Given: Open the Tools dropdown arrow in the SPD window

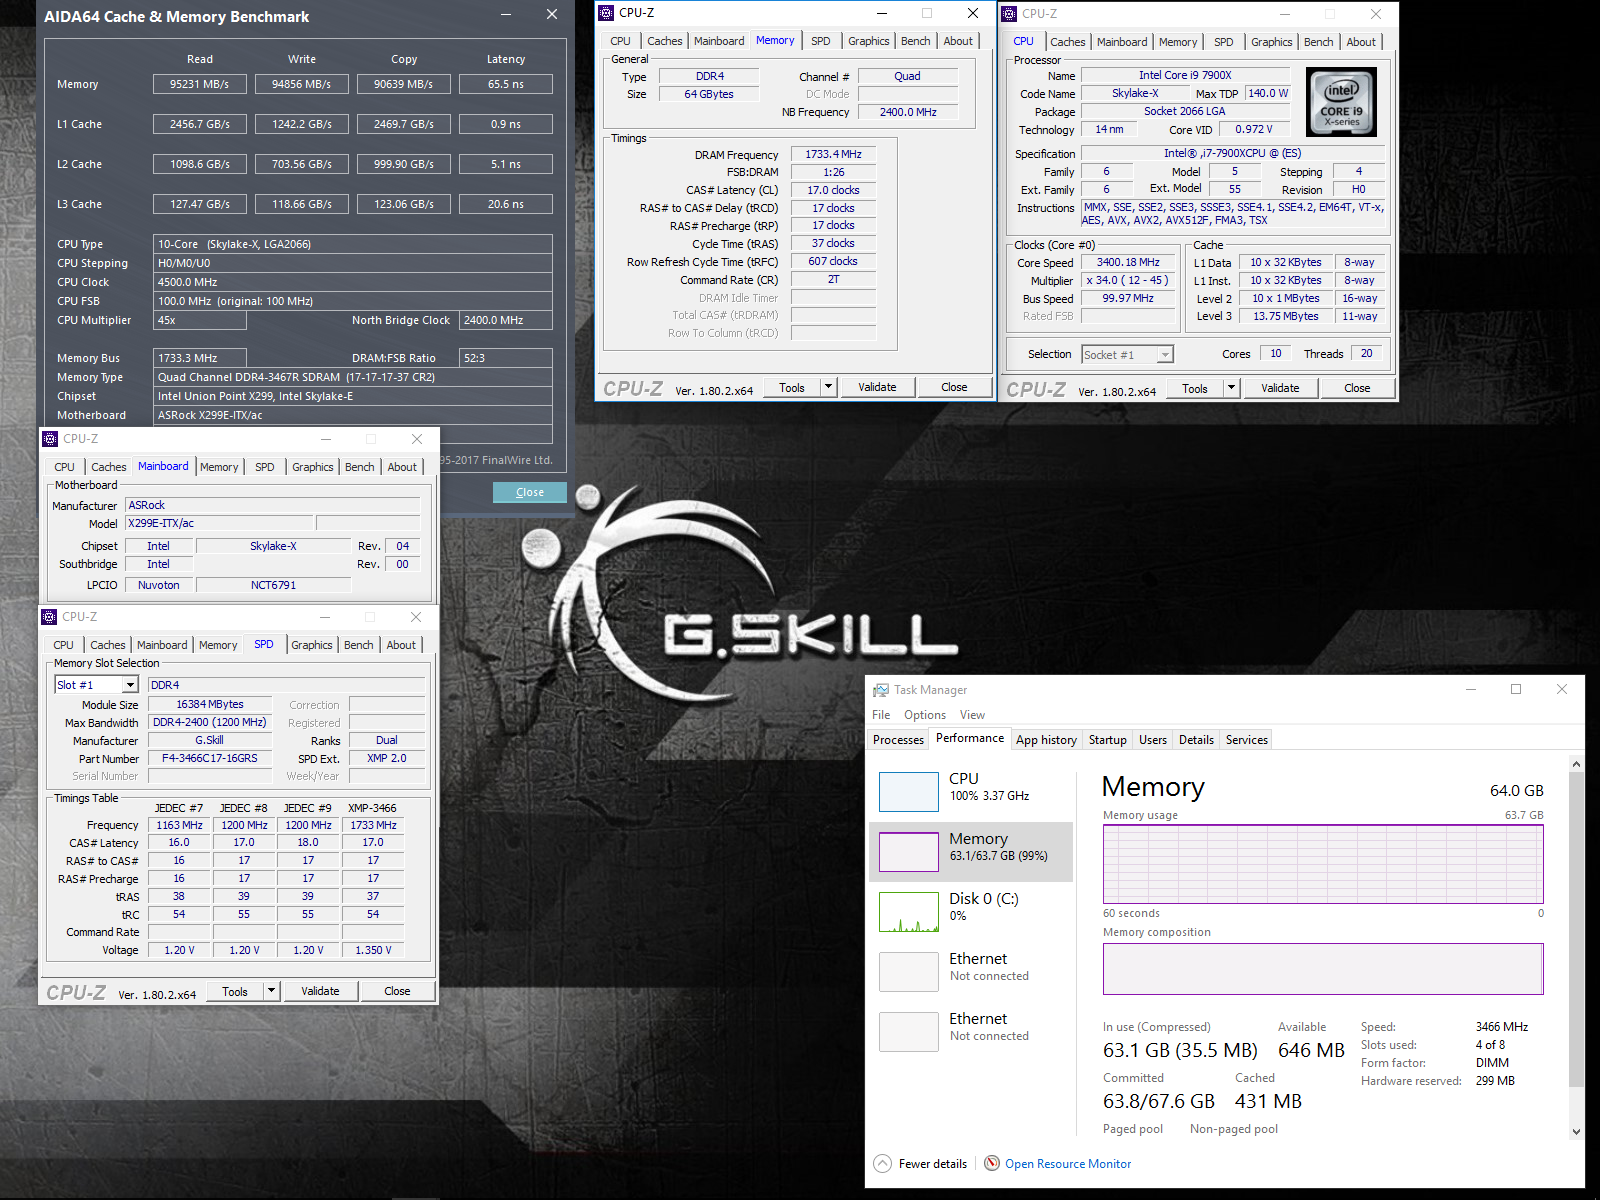Looking at the screenshot, I should coord(272,990).
